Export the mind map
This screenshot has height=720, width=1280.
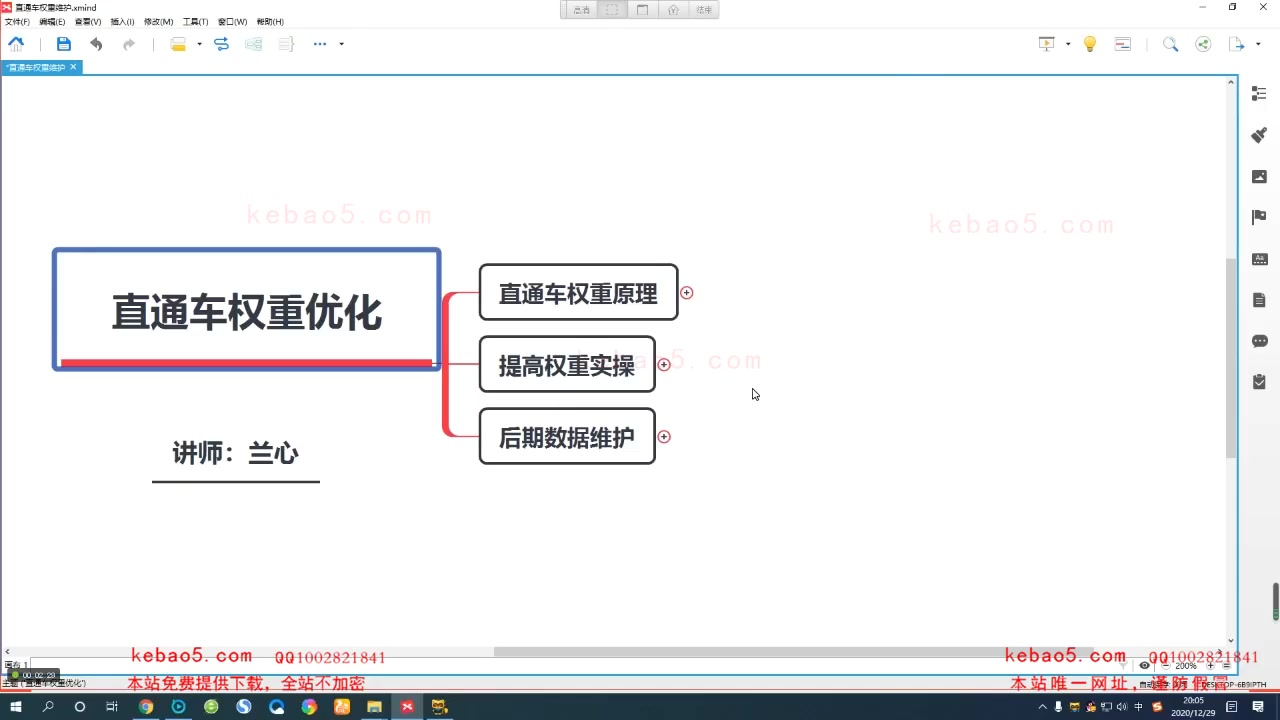pyautogui.click(x=1237, y=44)
